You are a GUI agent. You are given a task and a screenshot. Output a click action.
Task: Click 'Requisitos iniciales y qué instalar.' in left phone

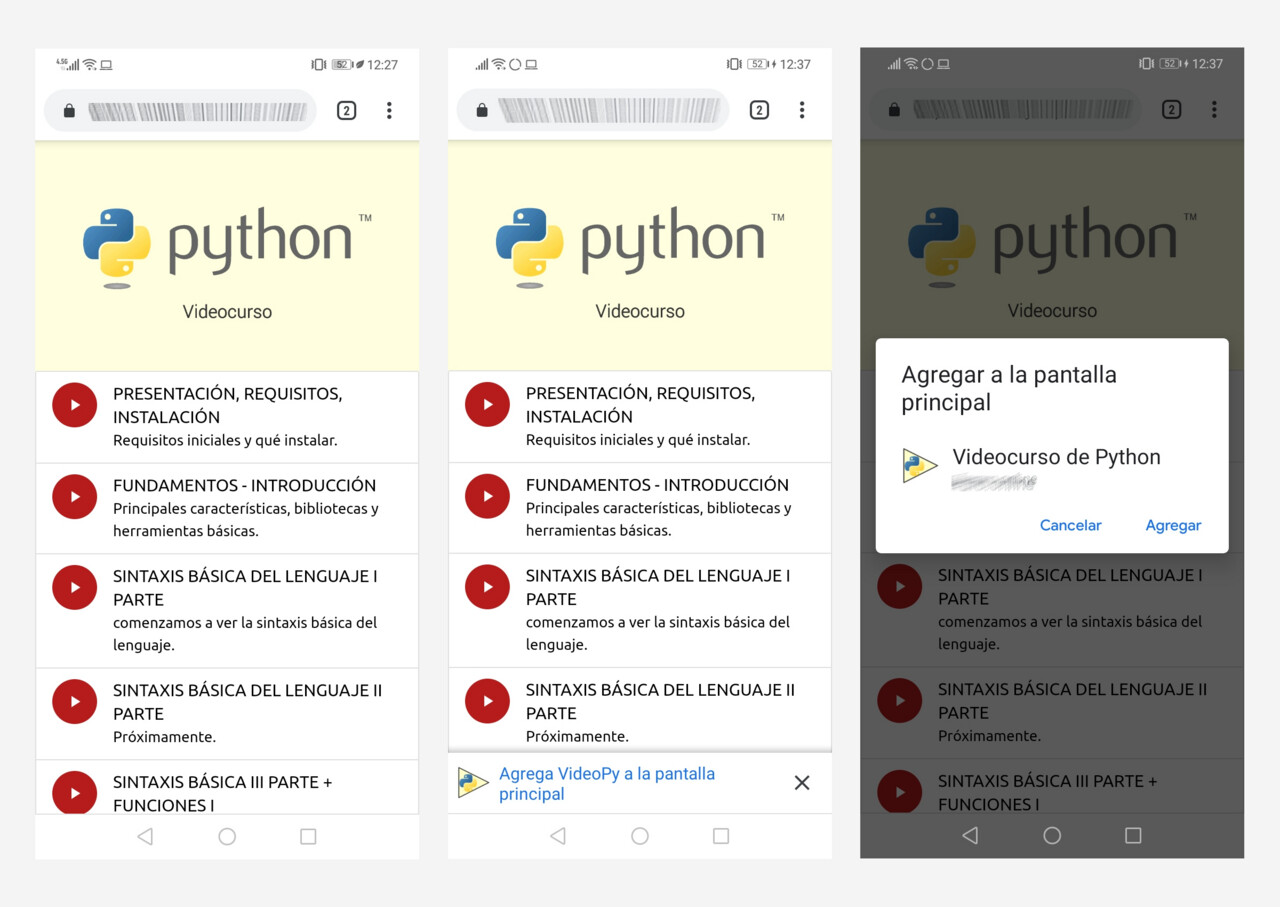(x=225, y=440)
